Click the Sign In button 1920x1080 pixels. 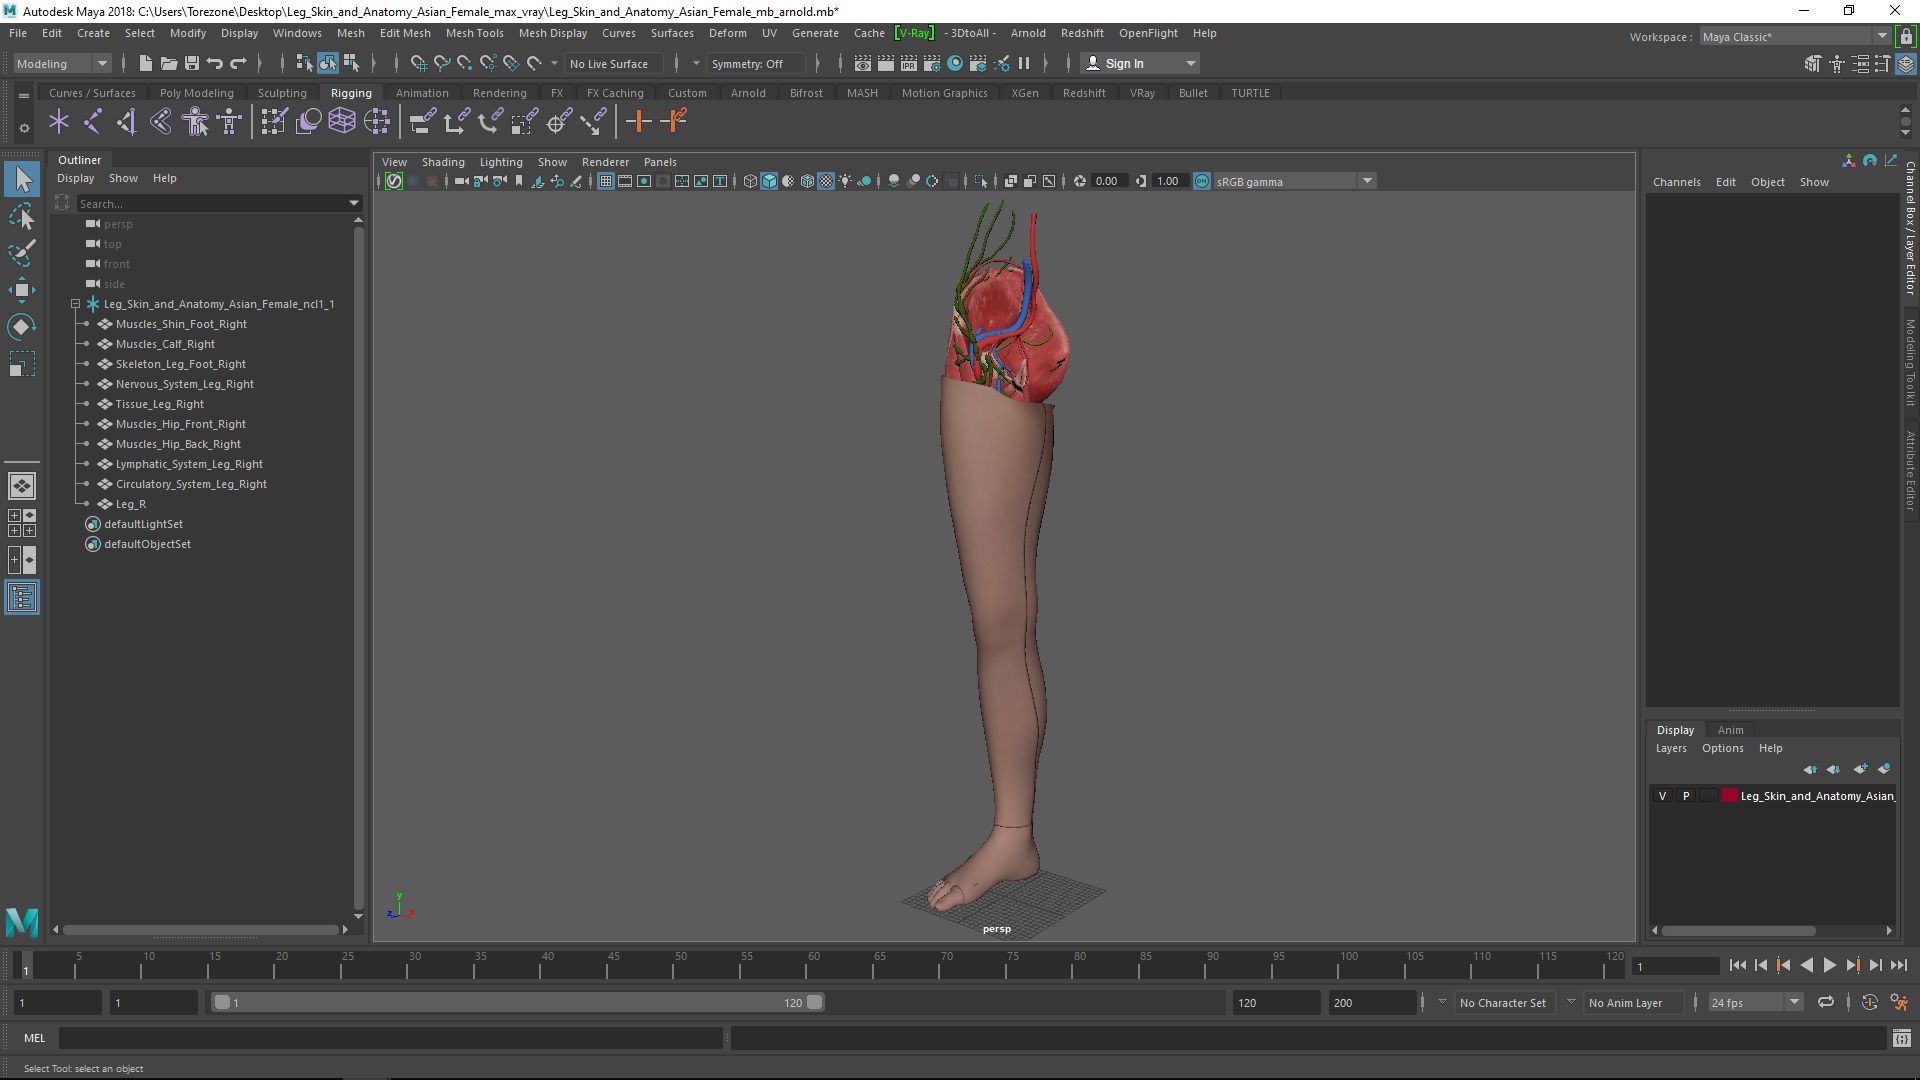(1124, 63)
